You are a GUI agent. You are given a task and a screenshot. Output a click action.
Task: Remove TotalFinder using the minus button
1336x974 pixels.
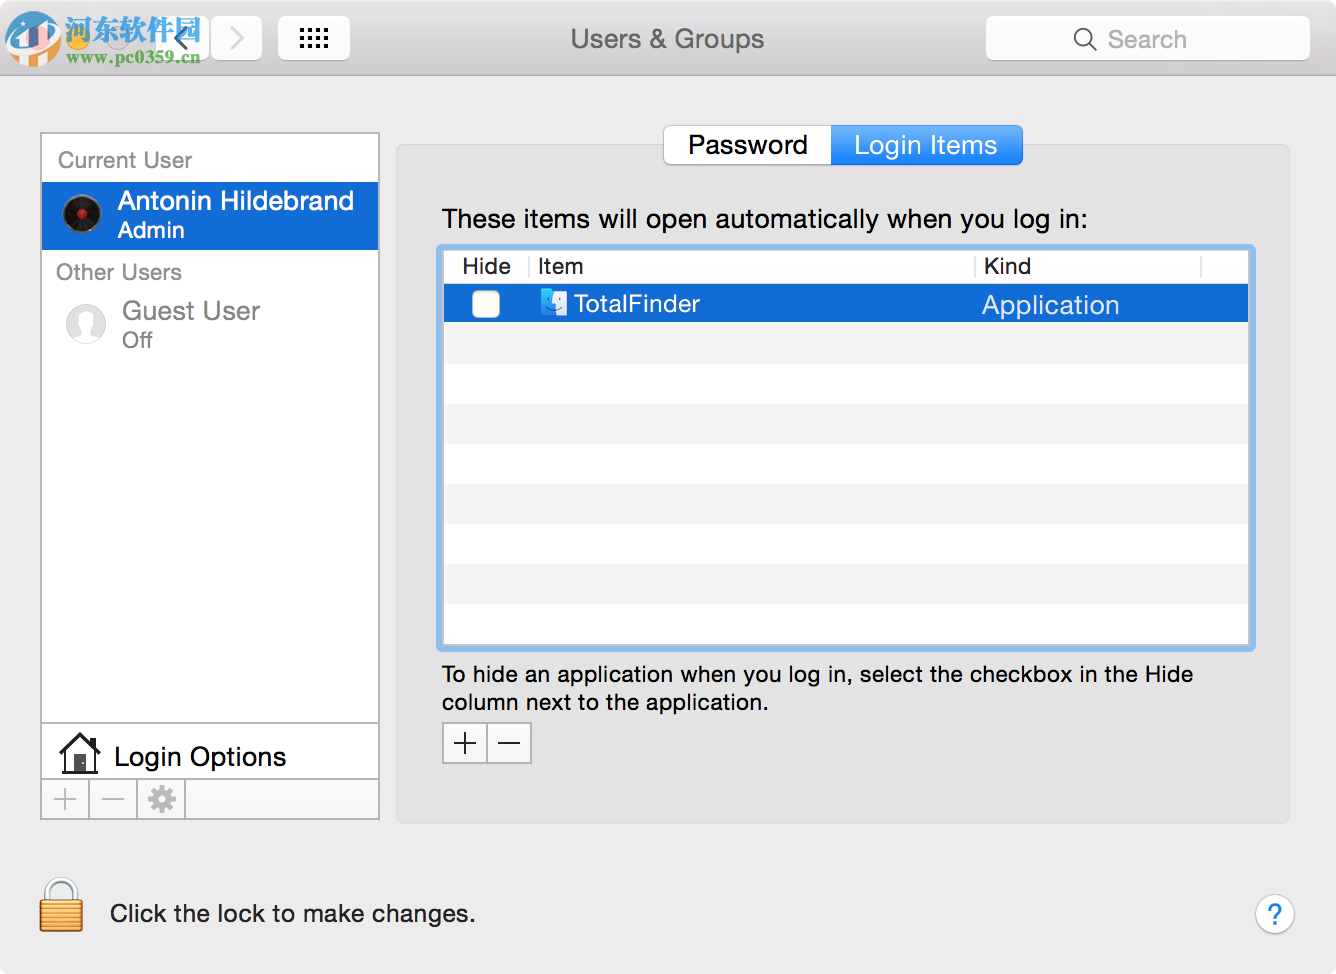pyautogui.click(x=508, y=743)
